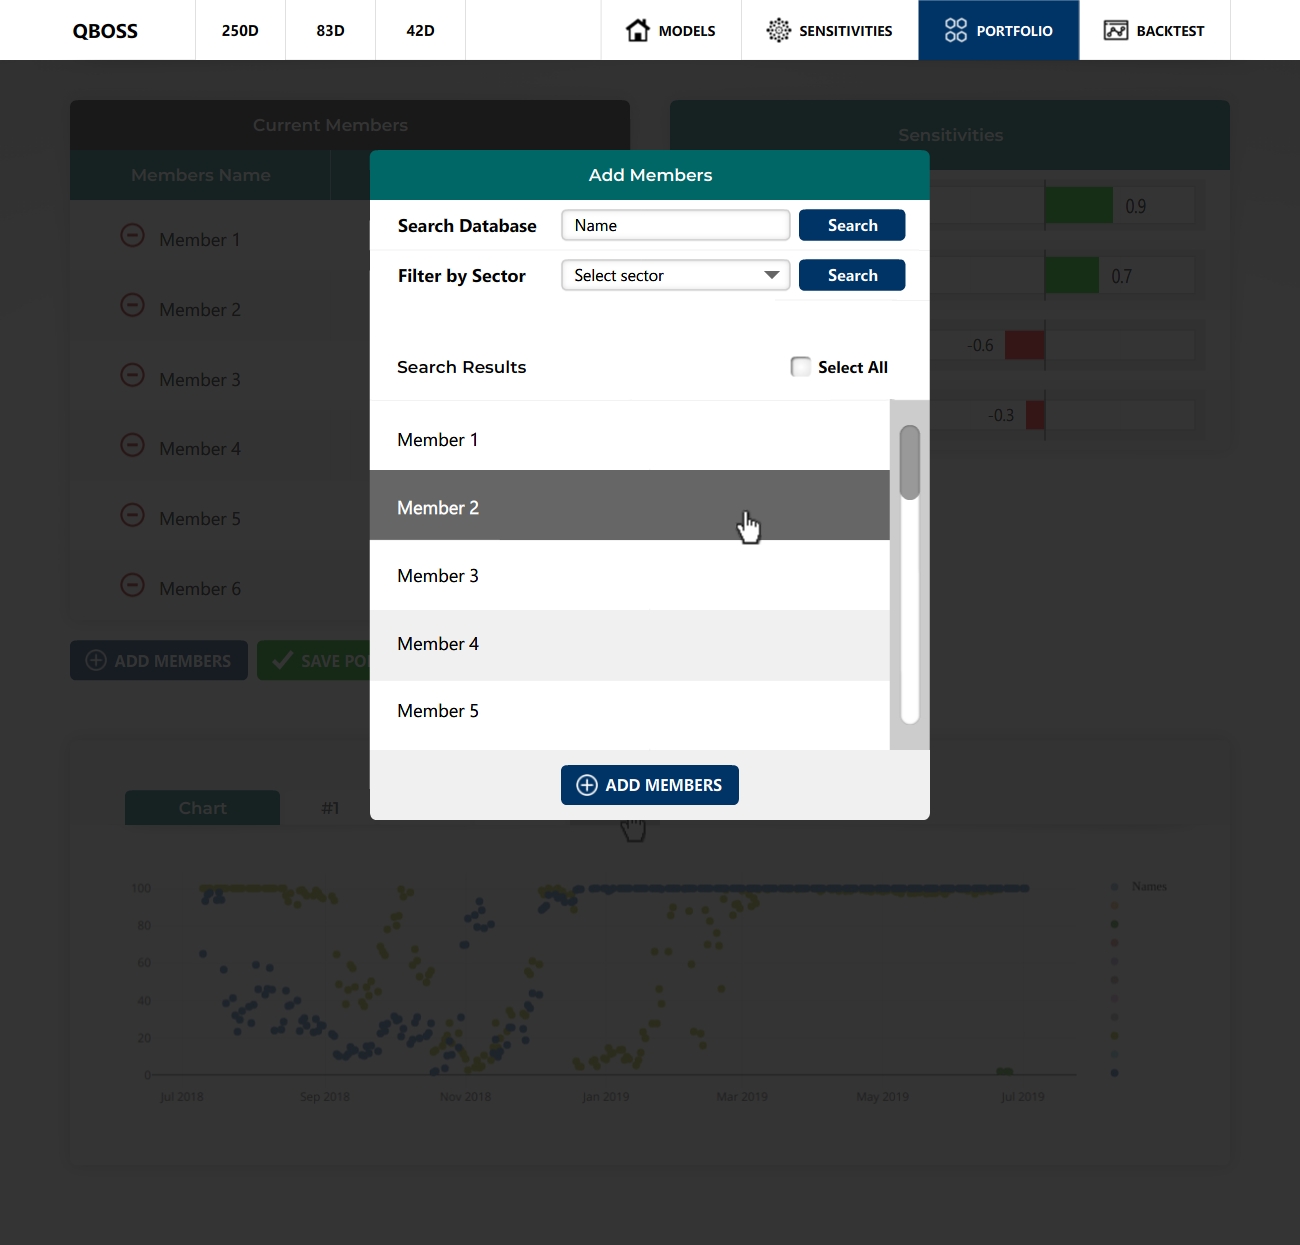Click the -0.6 sensitivity bar
The width and height of the screenshot is (1300, 1245).
coord(1025,345)
